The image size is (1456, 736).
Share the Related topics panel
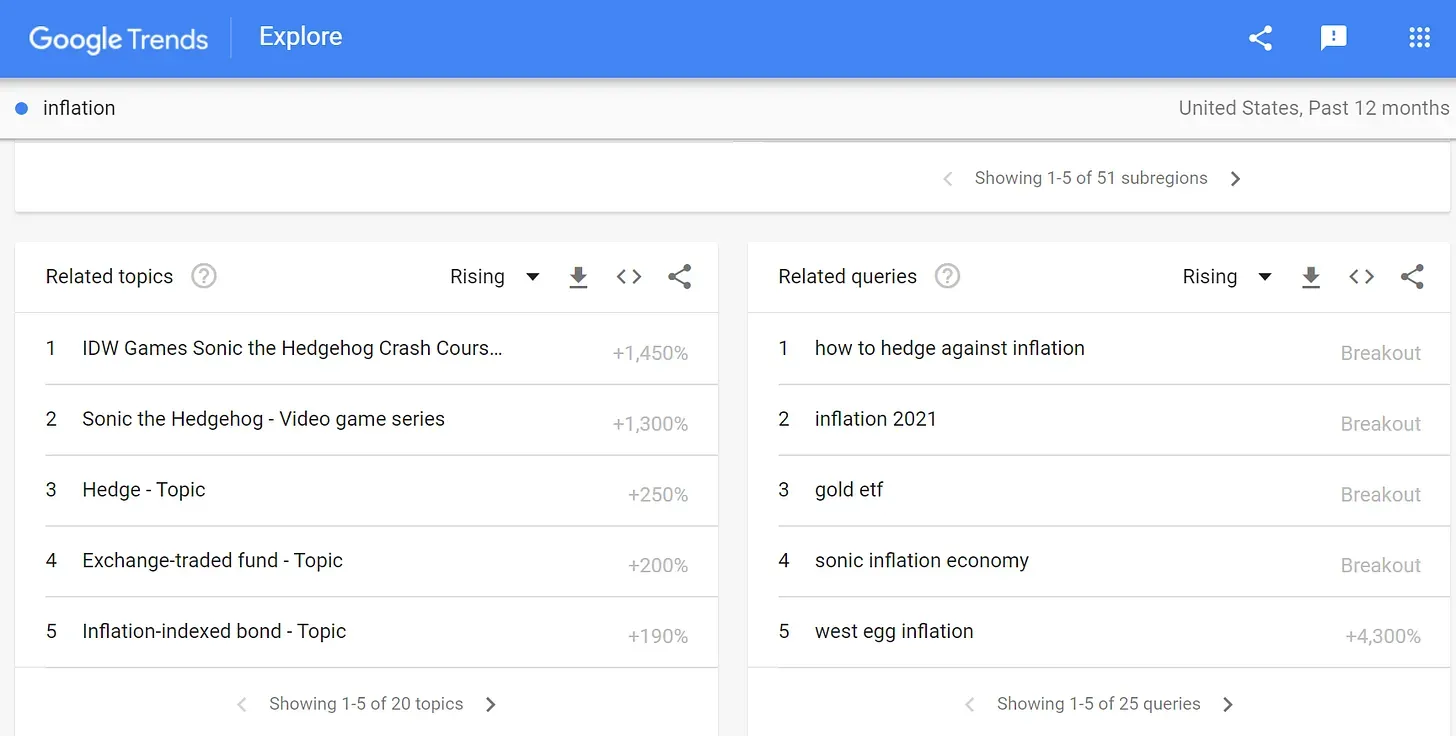coord(680,277)
